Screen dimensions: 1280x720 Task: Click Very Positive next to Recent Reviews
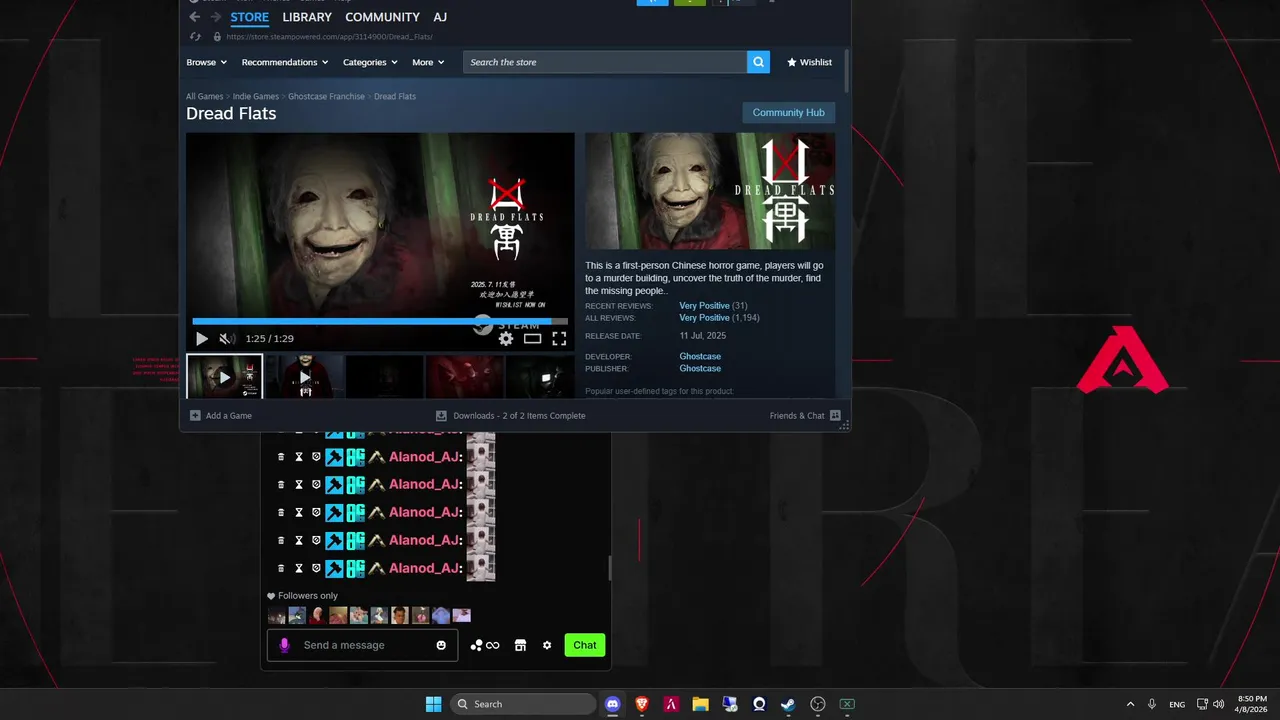pyautogui.click(x=705, y=306)
